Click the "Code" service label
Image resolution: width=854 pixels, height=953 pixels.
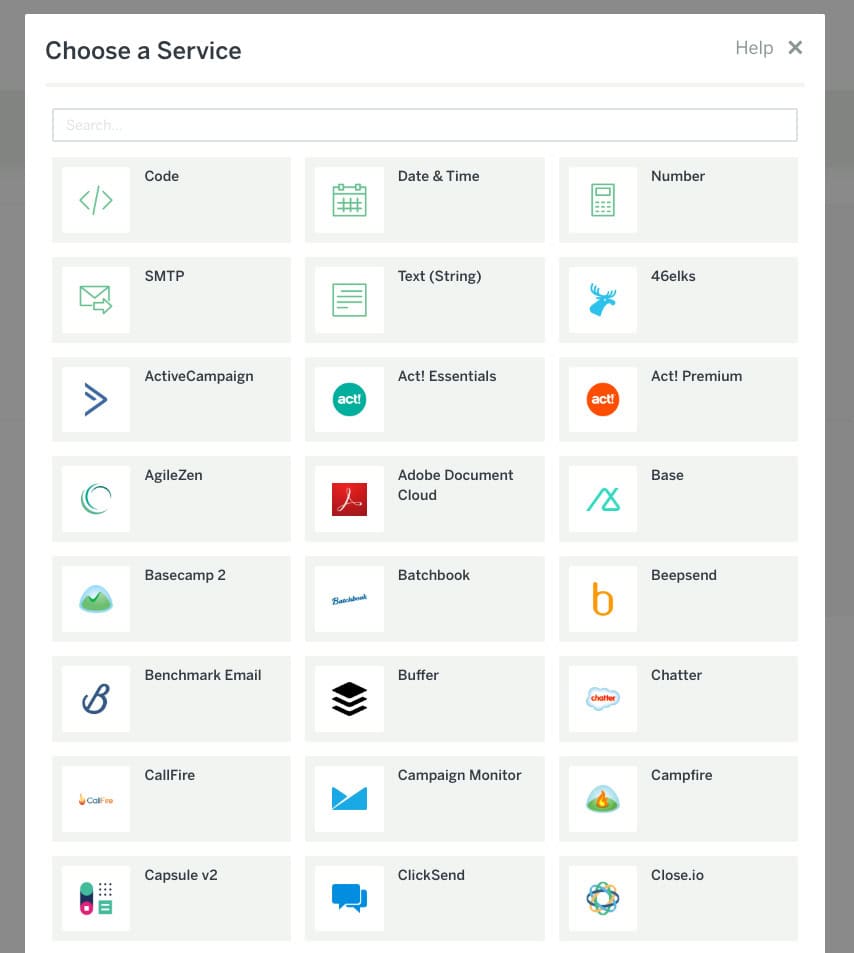162,176
